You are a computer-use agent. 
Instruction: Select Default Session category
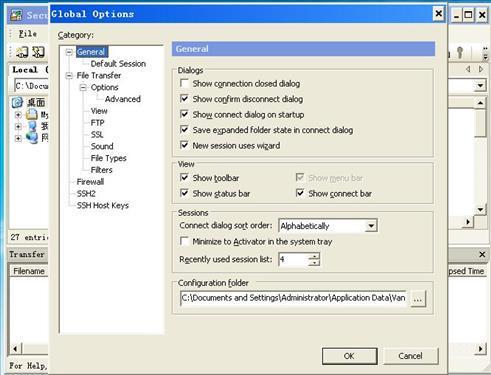pyautogui.click(x=118, y=64)
